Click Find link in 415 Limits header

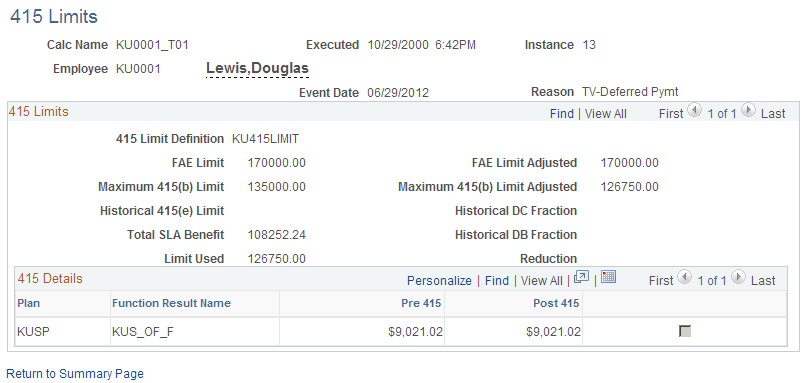[562, 114]
